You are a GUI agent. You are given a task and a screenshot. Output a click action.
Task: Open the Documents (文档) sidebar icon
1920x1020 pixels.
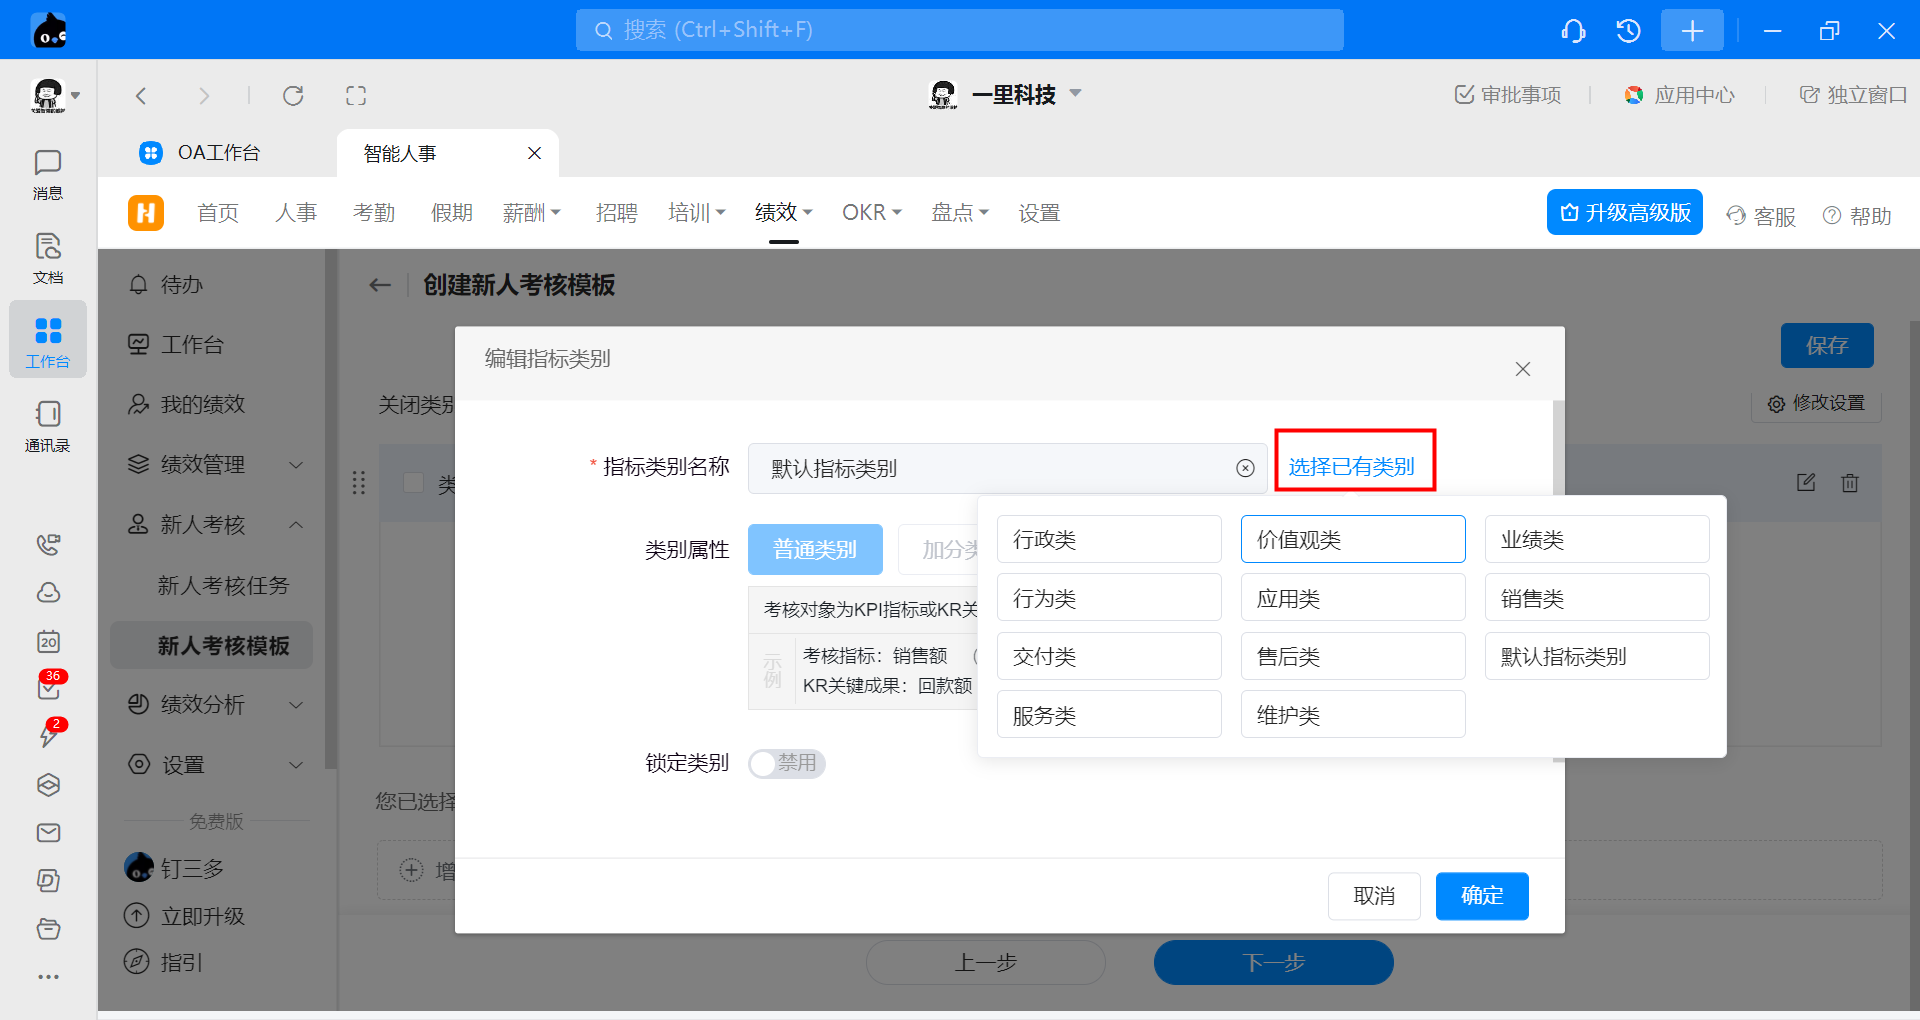point(47,258)
